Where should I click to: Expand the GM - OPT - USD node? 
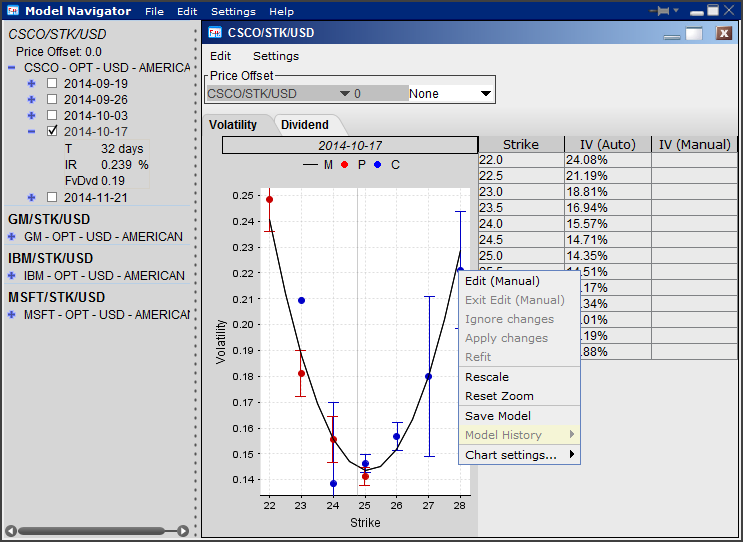(12, 236)
